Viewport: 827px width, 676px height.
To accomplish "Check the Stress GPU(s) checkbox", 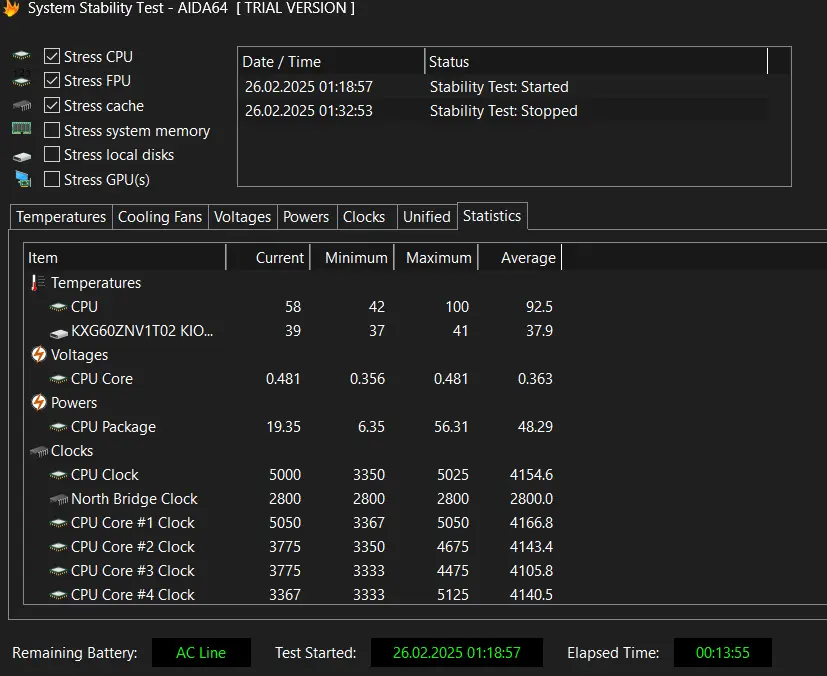I will point(52,179).
